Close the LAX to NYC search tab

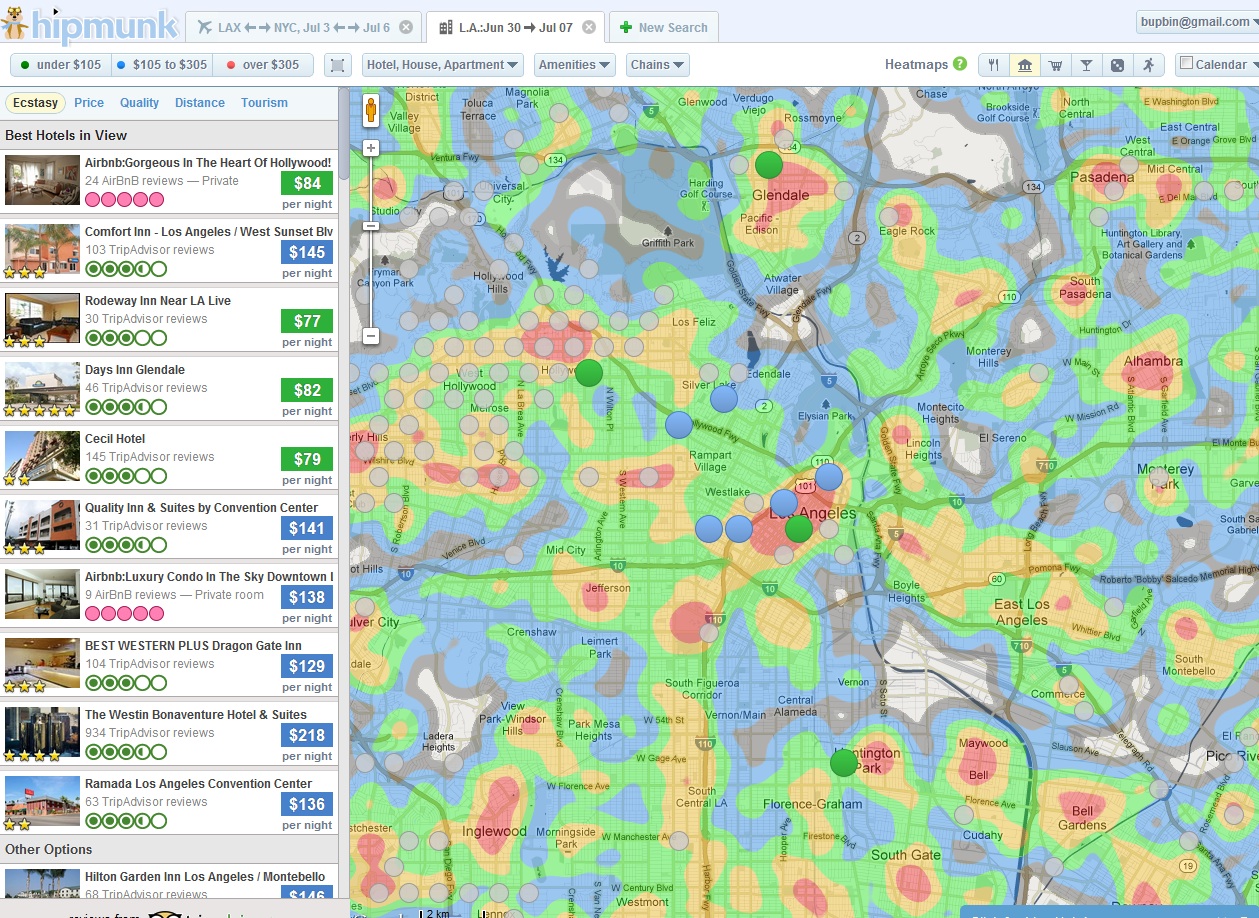click(405, 27)
